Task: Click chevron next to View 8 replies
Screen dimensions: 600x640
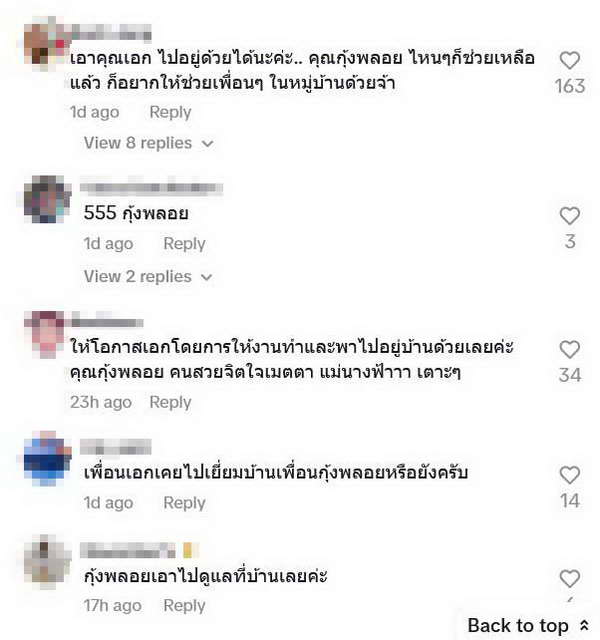Action: pos(207,144)
